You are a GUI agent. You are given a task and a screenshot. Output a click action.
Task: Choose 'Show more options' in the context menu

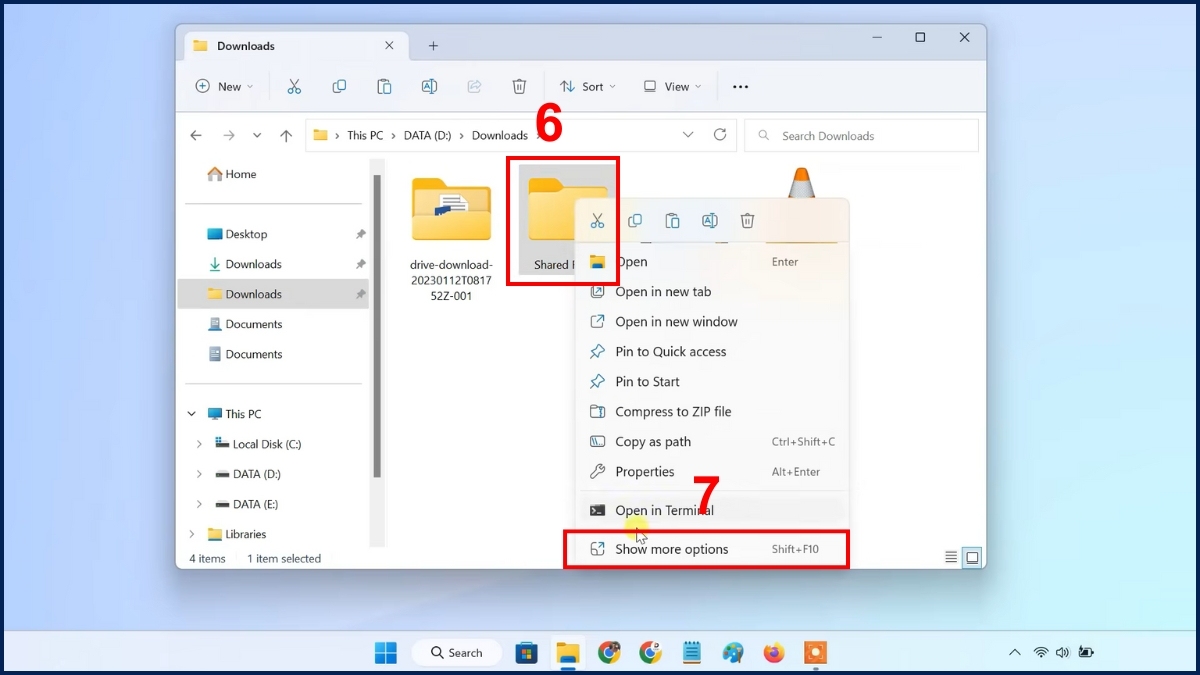(673, 549)
